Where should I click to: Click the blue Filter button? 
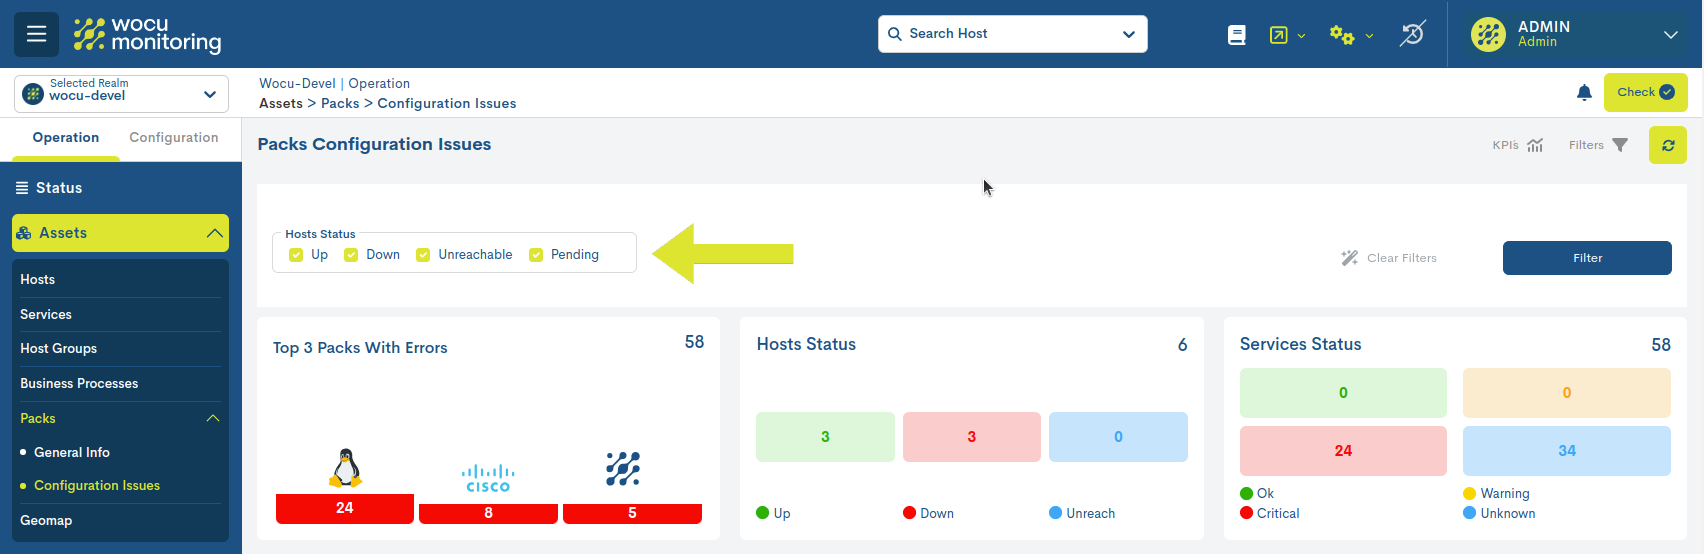(1586, 258)
